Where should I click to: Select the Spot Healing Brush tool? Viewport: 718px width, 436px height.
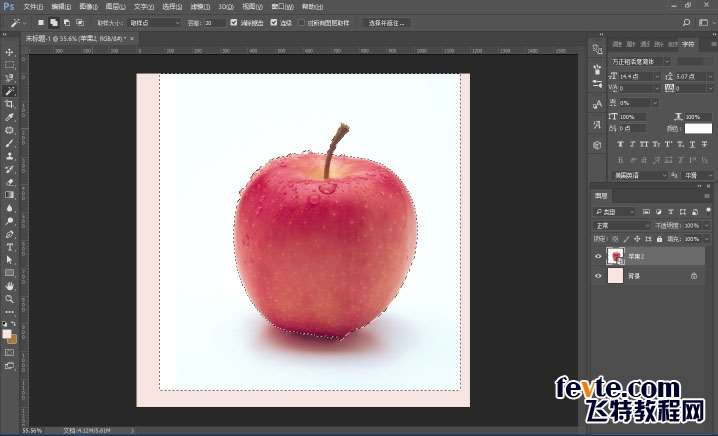[9, 130]
